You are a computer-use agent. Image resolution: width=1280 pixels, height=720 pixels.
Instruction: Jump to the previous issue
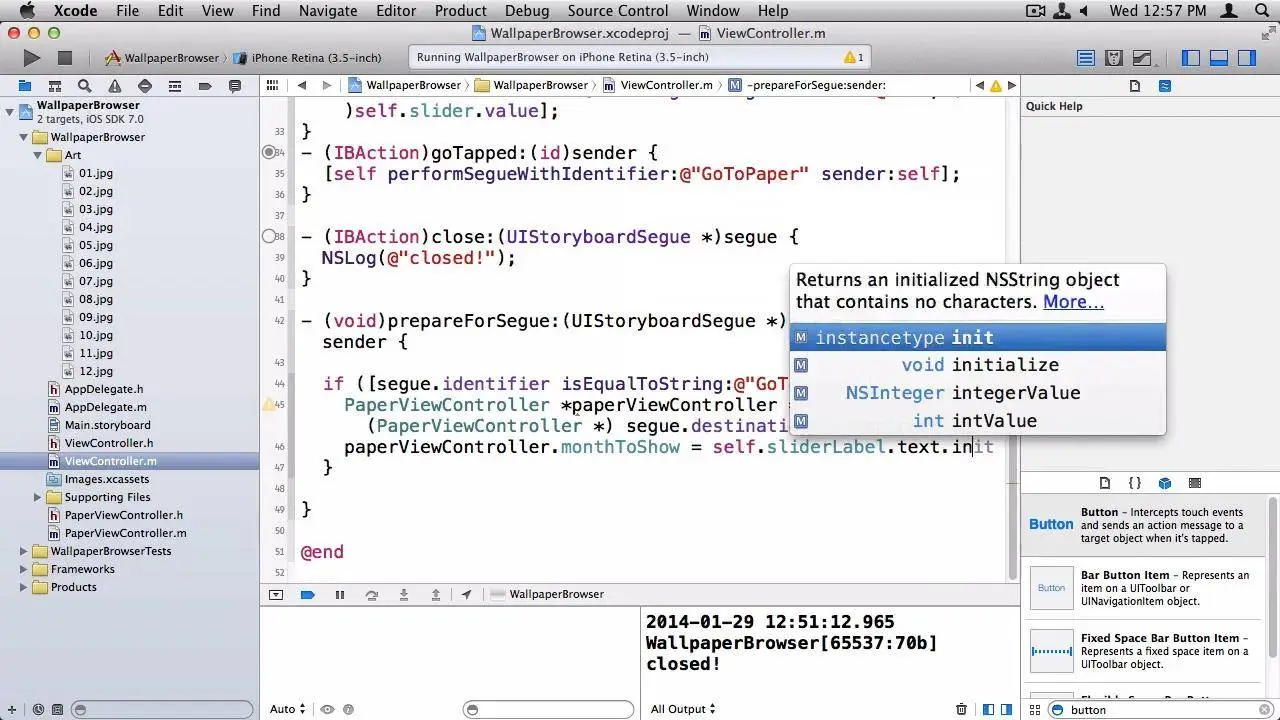click(980, 85)
